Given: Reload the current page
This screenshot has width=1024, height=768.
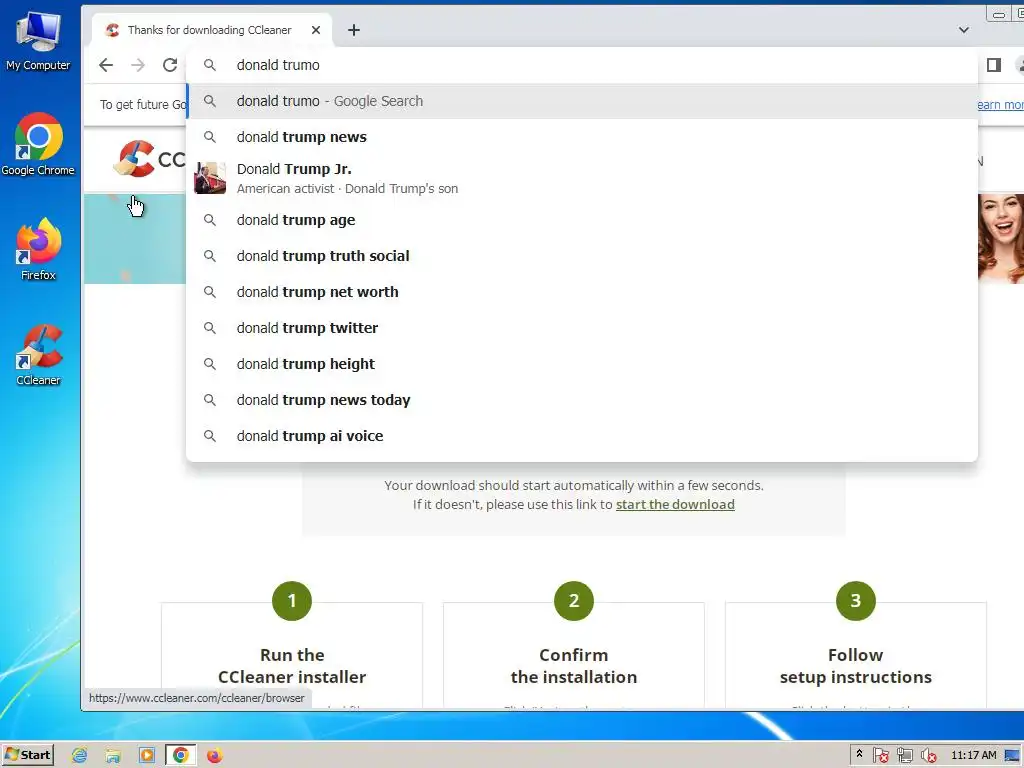Looking at the screenshot, I should (170, 65).
